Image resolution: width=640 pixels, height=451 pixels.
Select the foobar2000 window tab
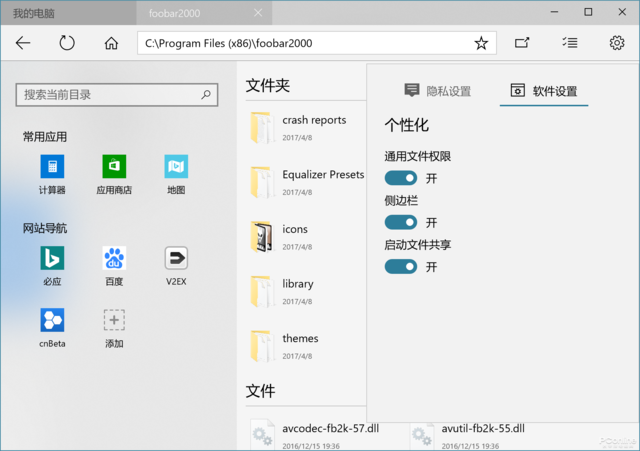point(204,13)
